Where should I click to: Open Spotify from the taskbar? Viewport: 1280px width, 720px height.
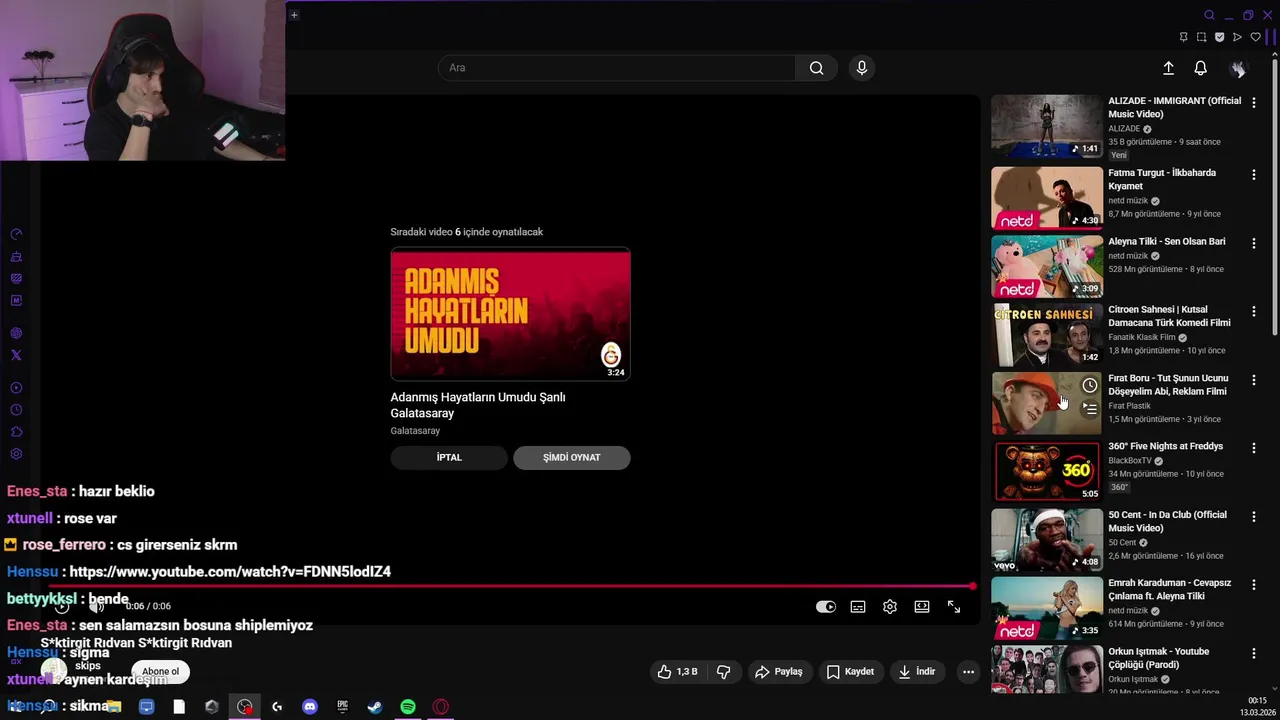(408, 707)
